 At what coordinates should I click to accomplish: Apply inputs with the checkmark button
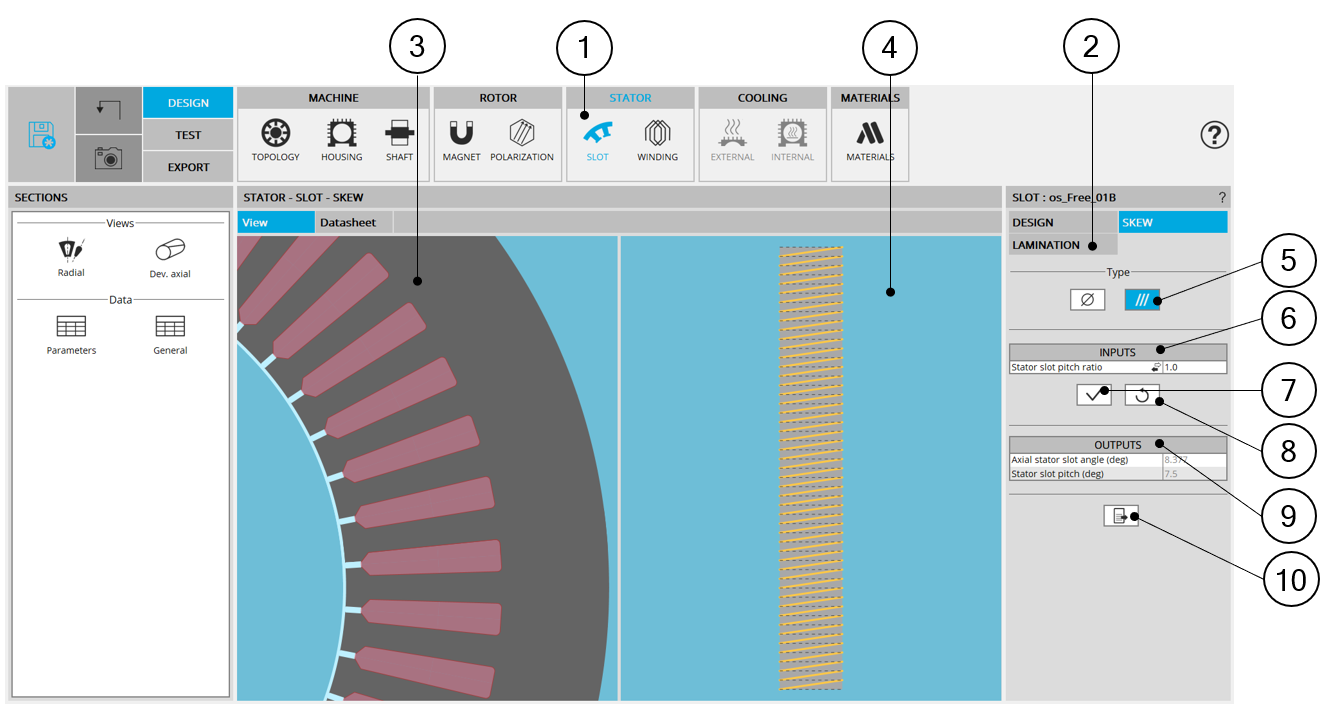pos(1094,395)
